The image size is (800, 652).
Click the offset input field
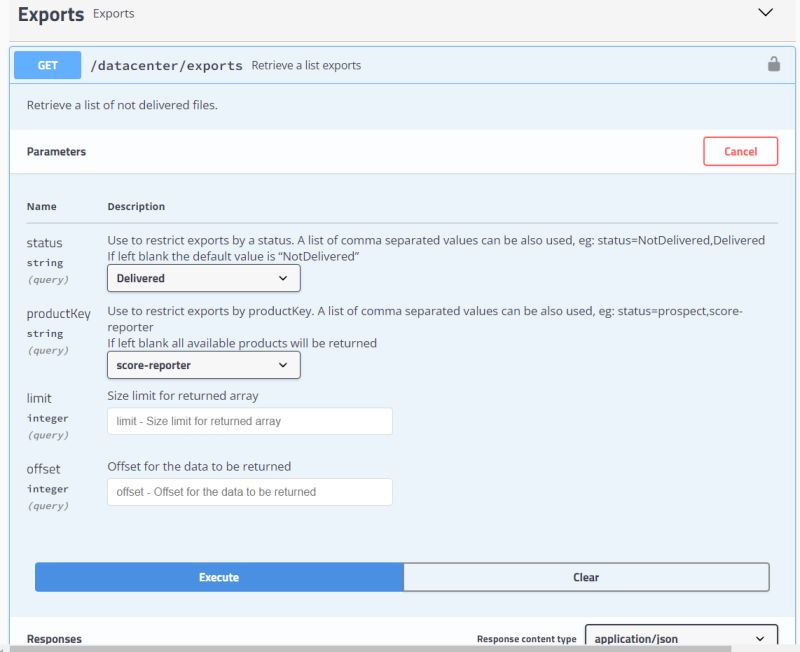click(x=250, y=492)
